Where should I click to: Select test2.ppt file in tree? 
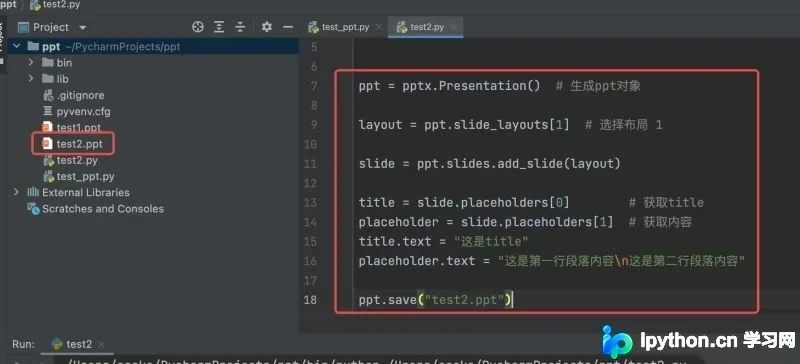click(x=80, y=144)
